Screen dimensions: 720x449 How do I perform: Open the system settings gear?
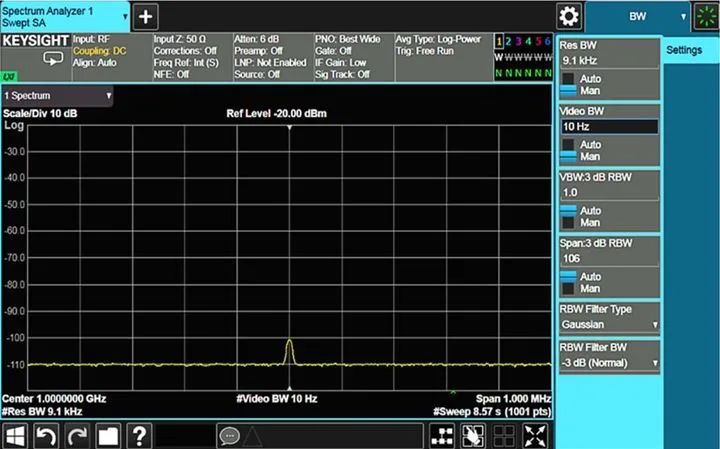coord(569,16)
